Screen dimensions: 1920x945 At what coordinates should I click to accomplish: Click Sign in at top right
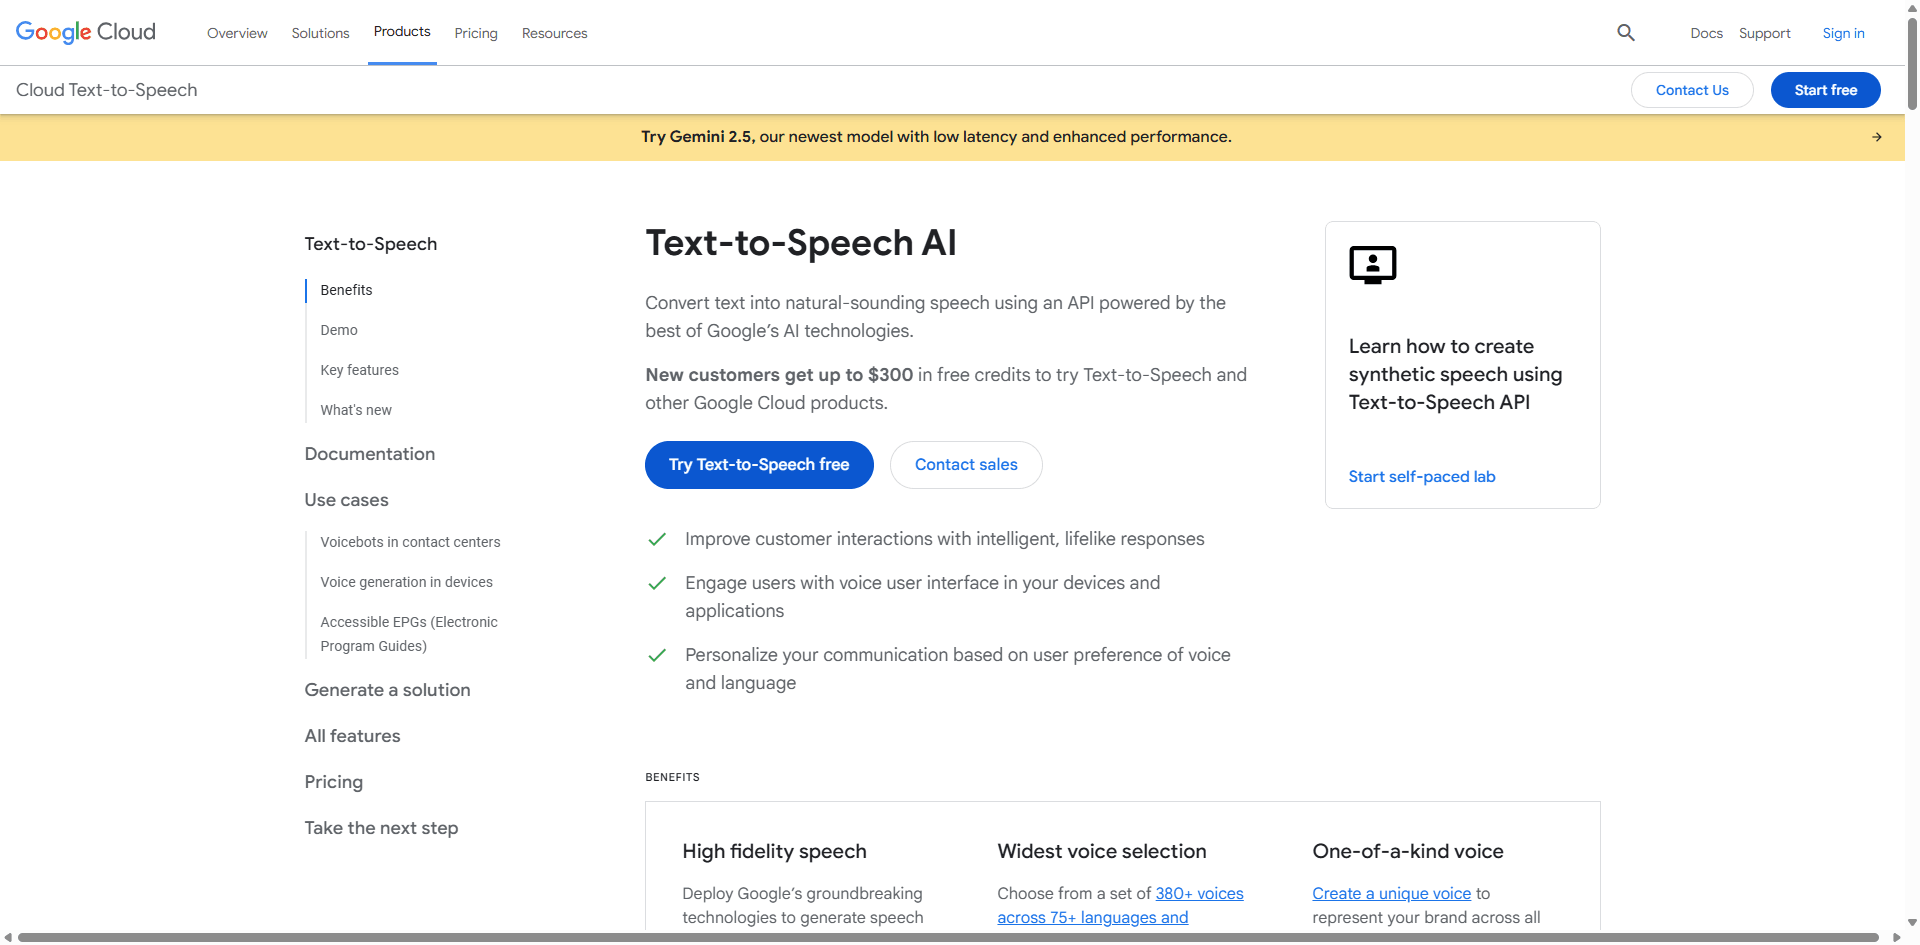coord(1843,33)
